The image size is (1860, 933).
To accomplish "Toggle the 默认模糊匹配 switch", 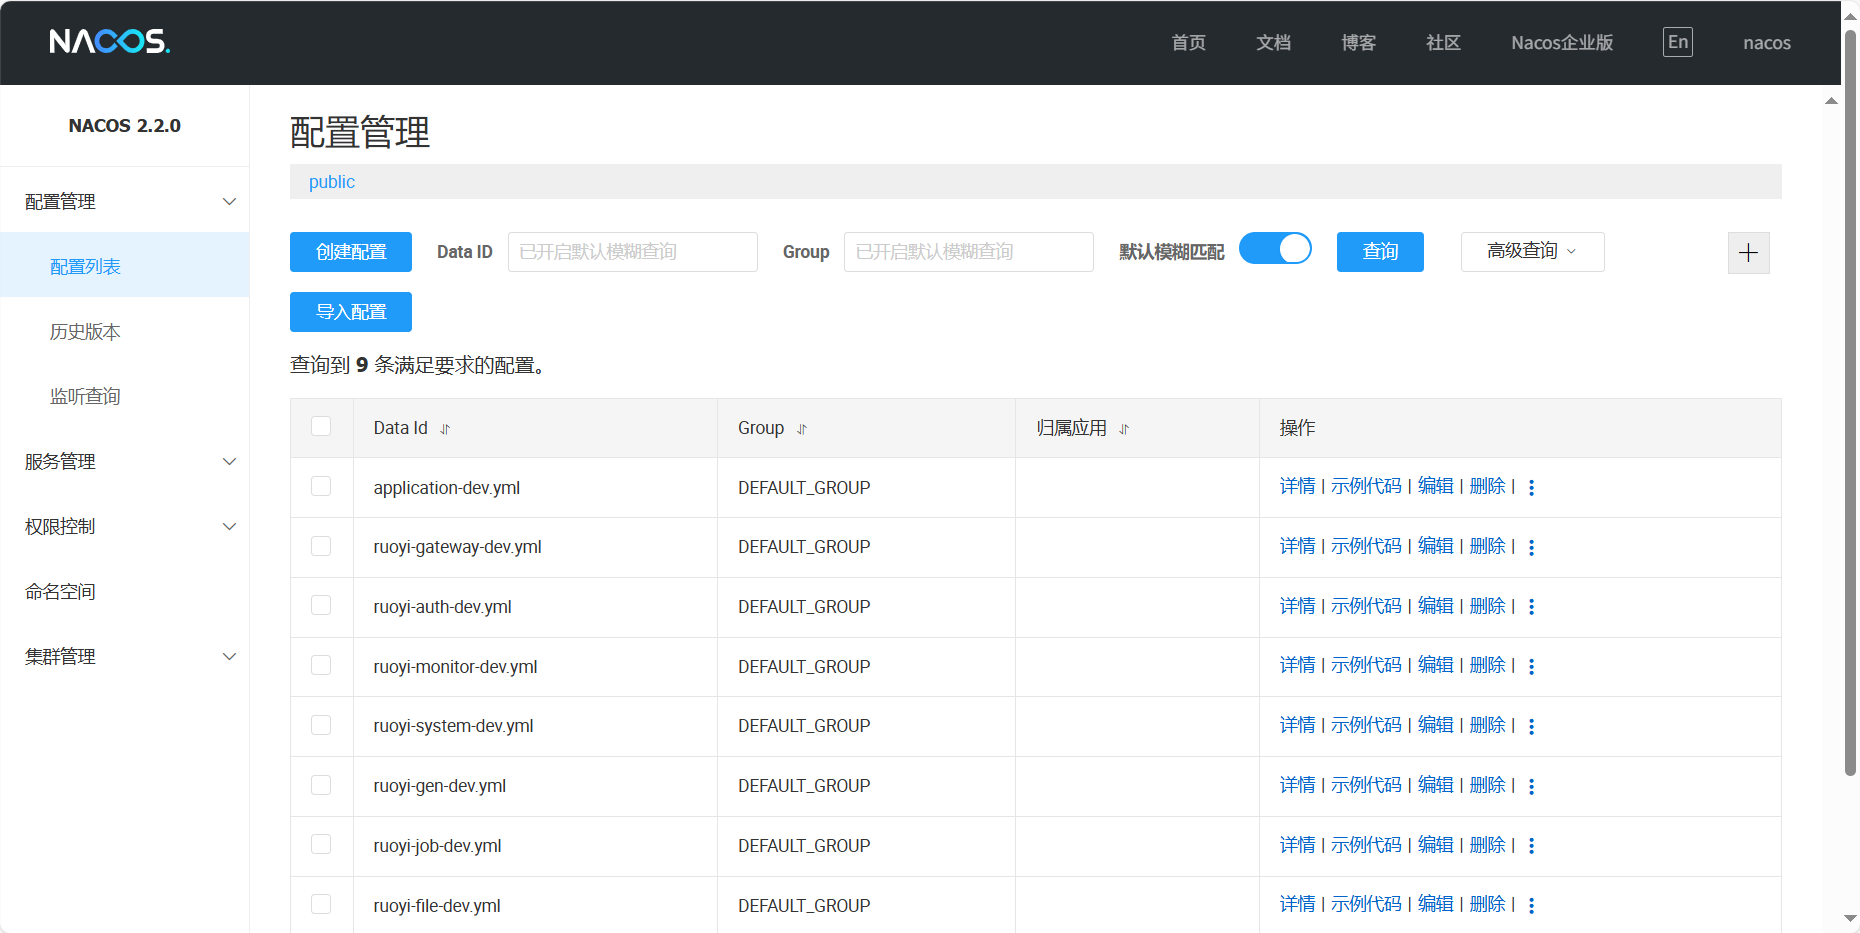I will pyautogui.click(x=1275, y=248).
